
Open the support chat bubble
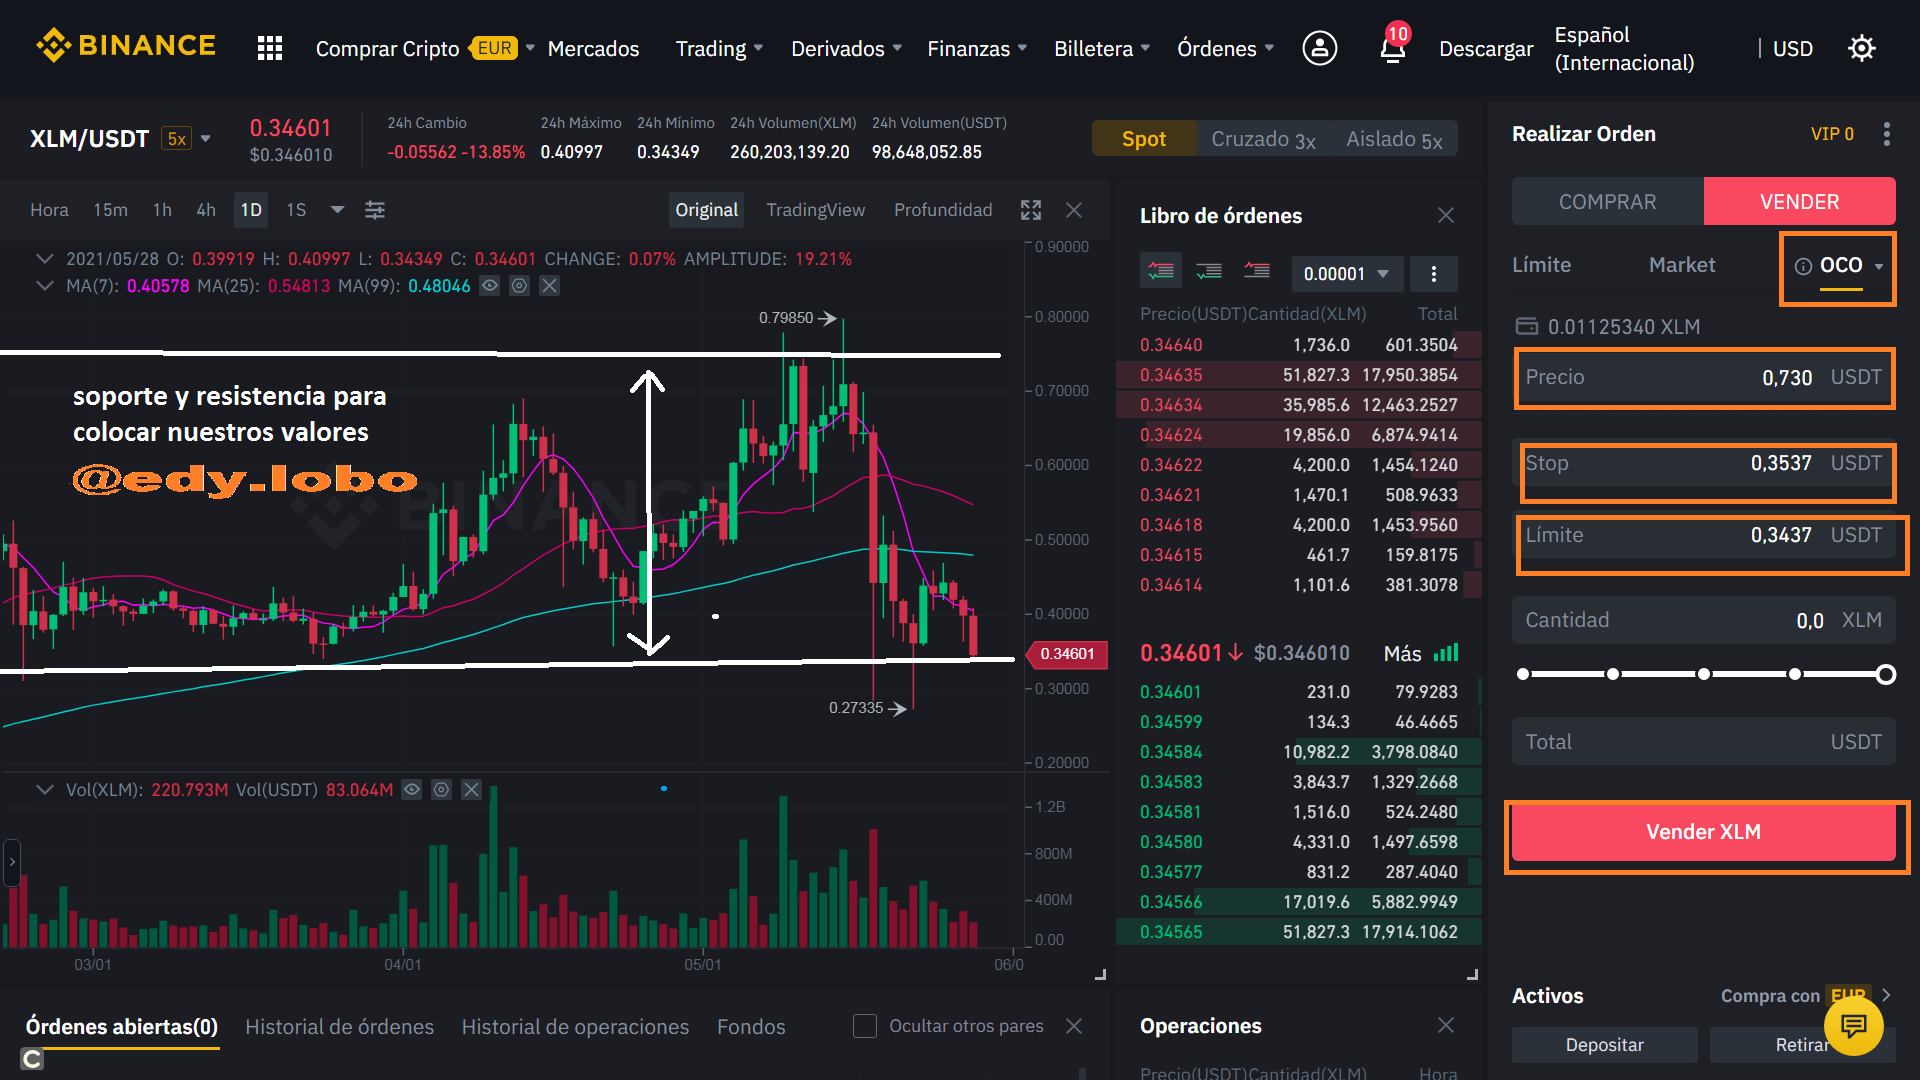click(x=1854, y=1025)
